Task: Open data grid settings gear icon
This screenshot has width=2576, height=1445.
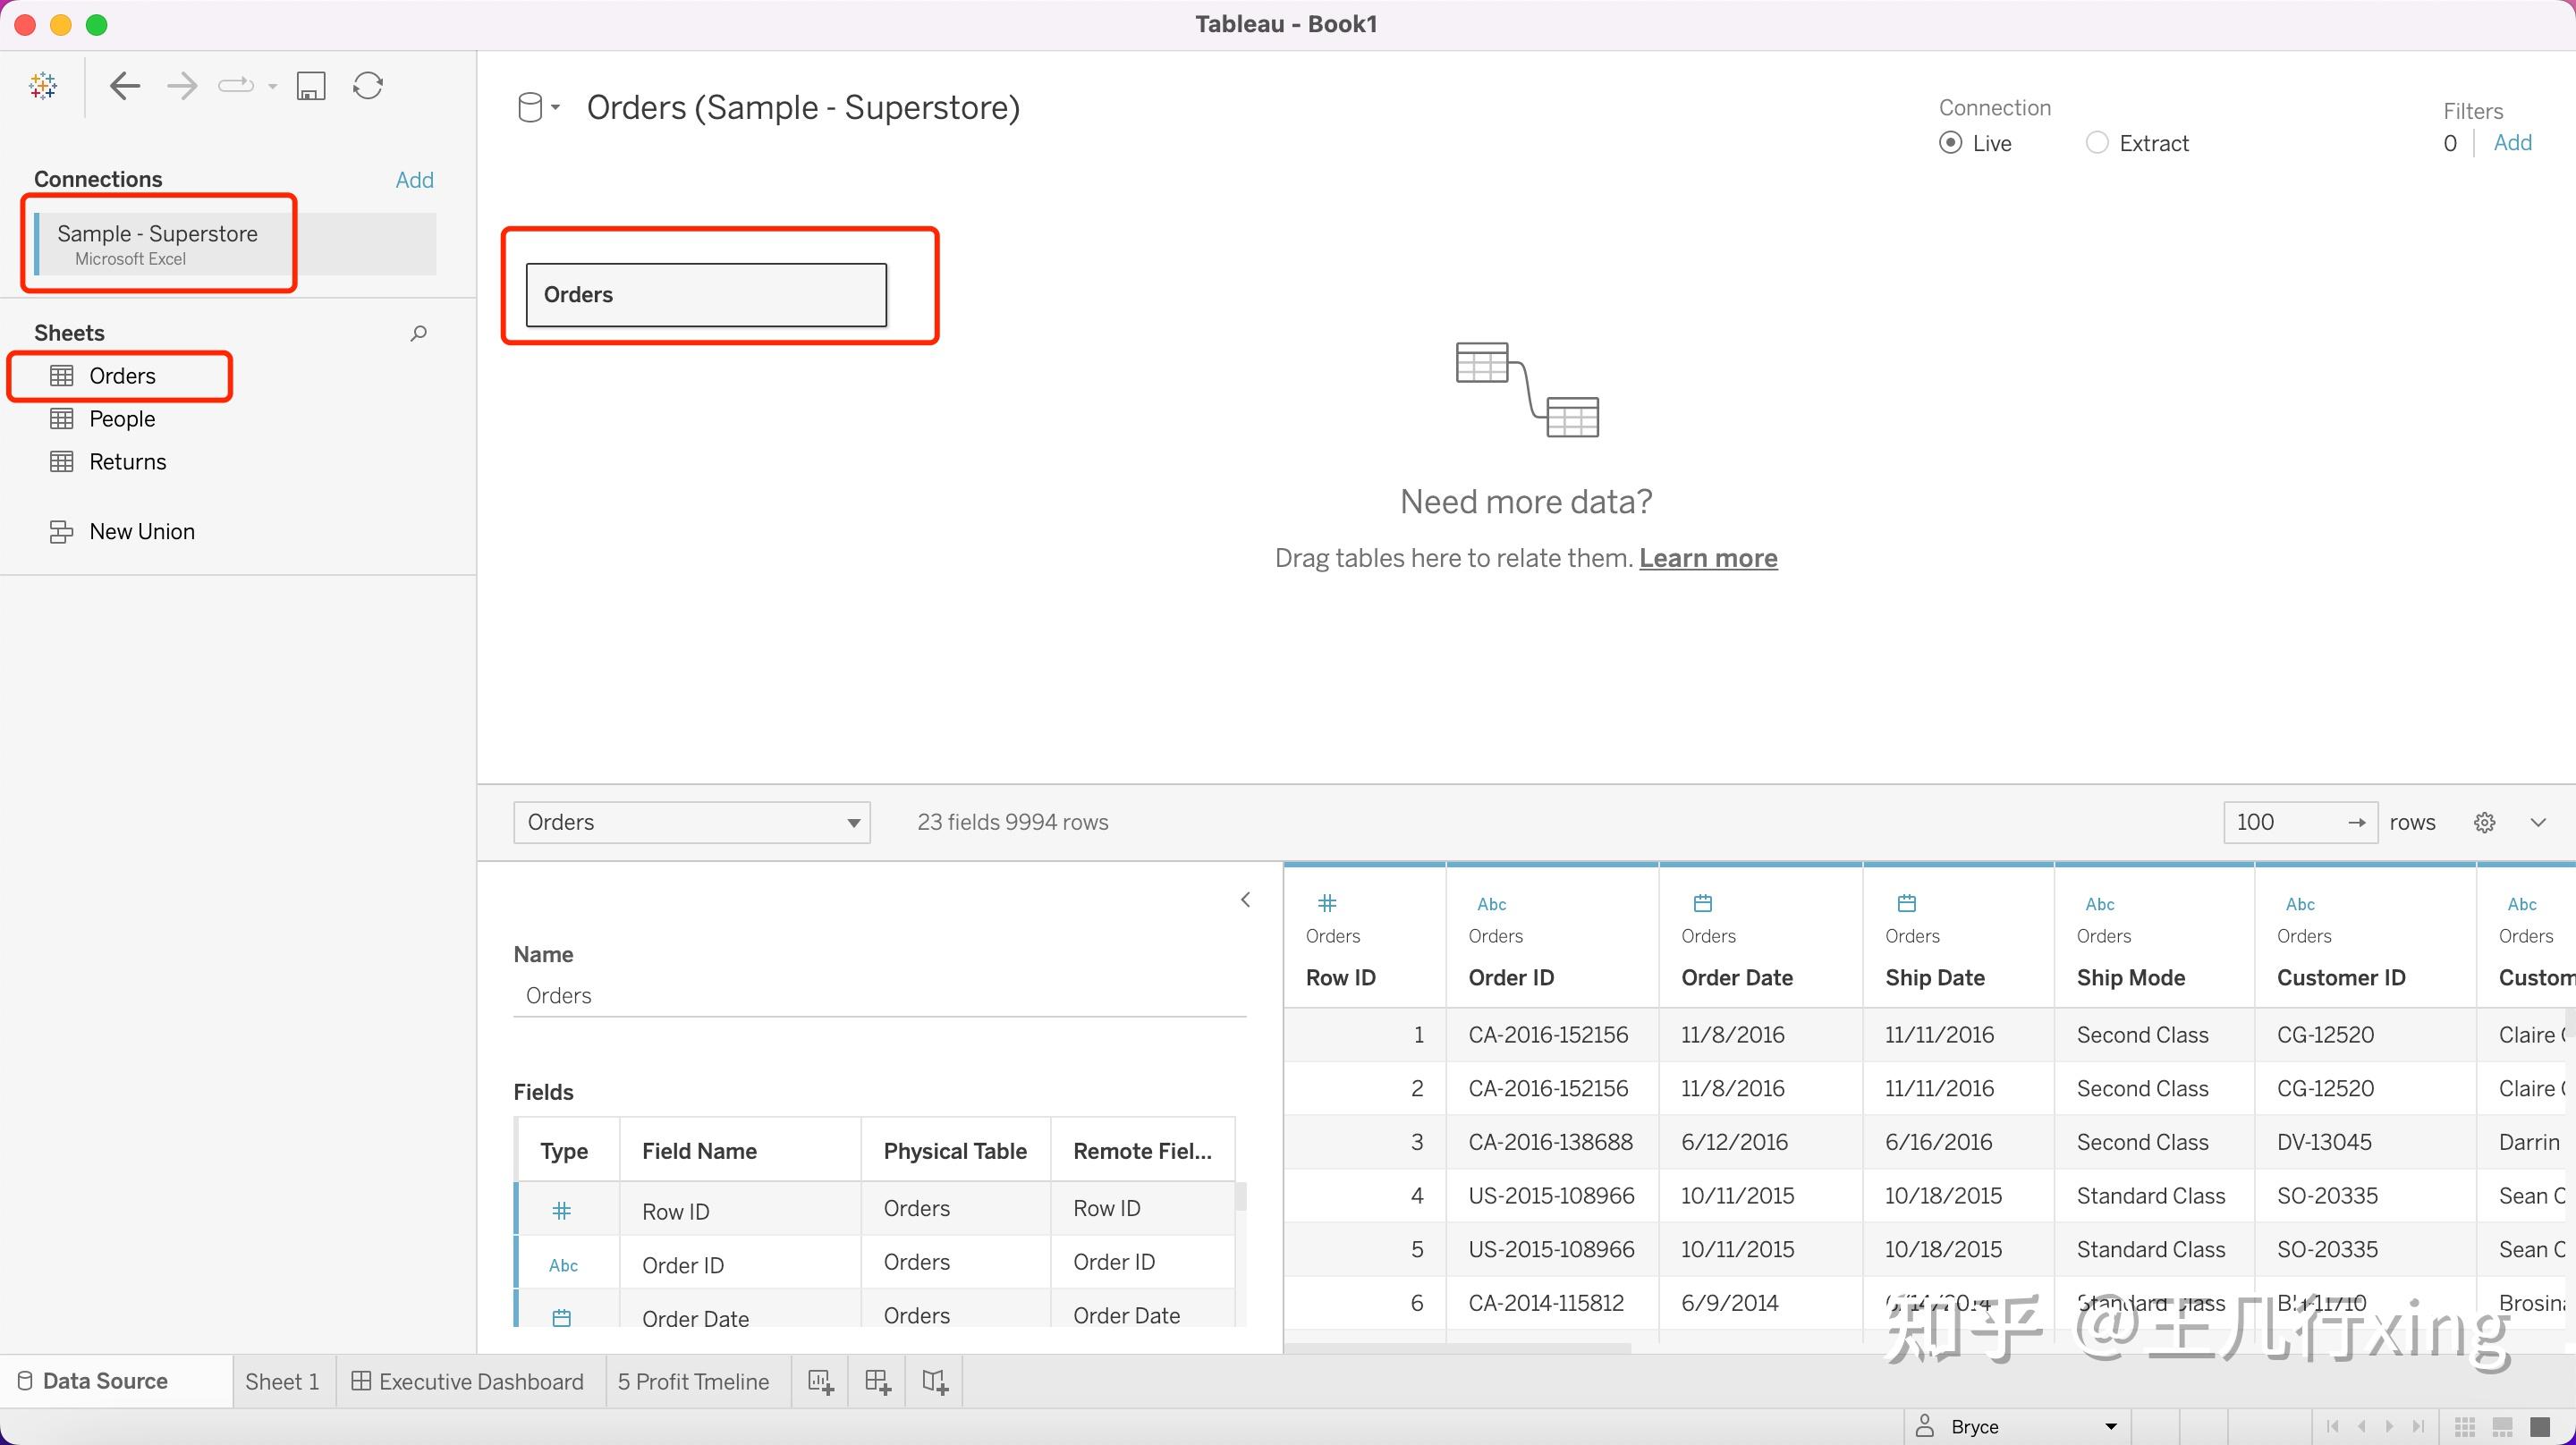Action: (x=2484, y=823)
